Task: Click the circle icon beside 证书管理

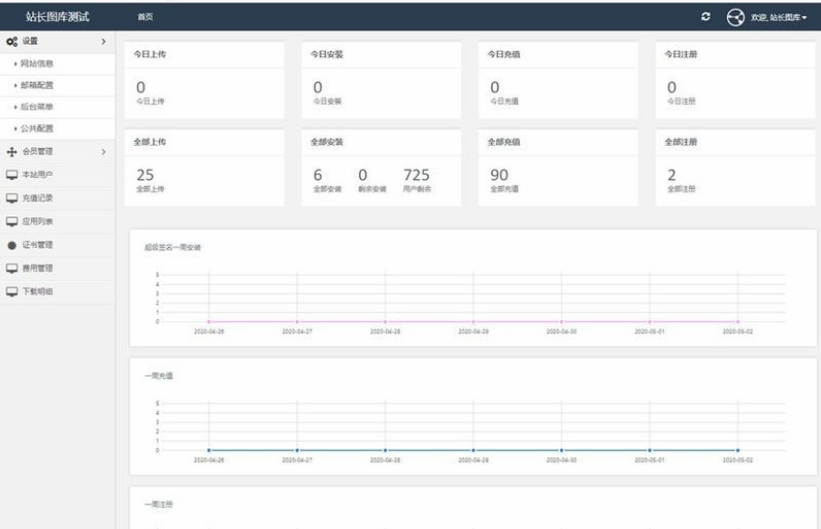Action: pyautogui.click(x=11, y=245)
